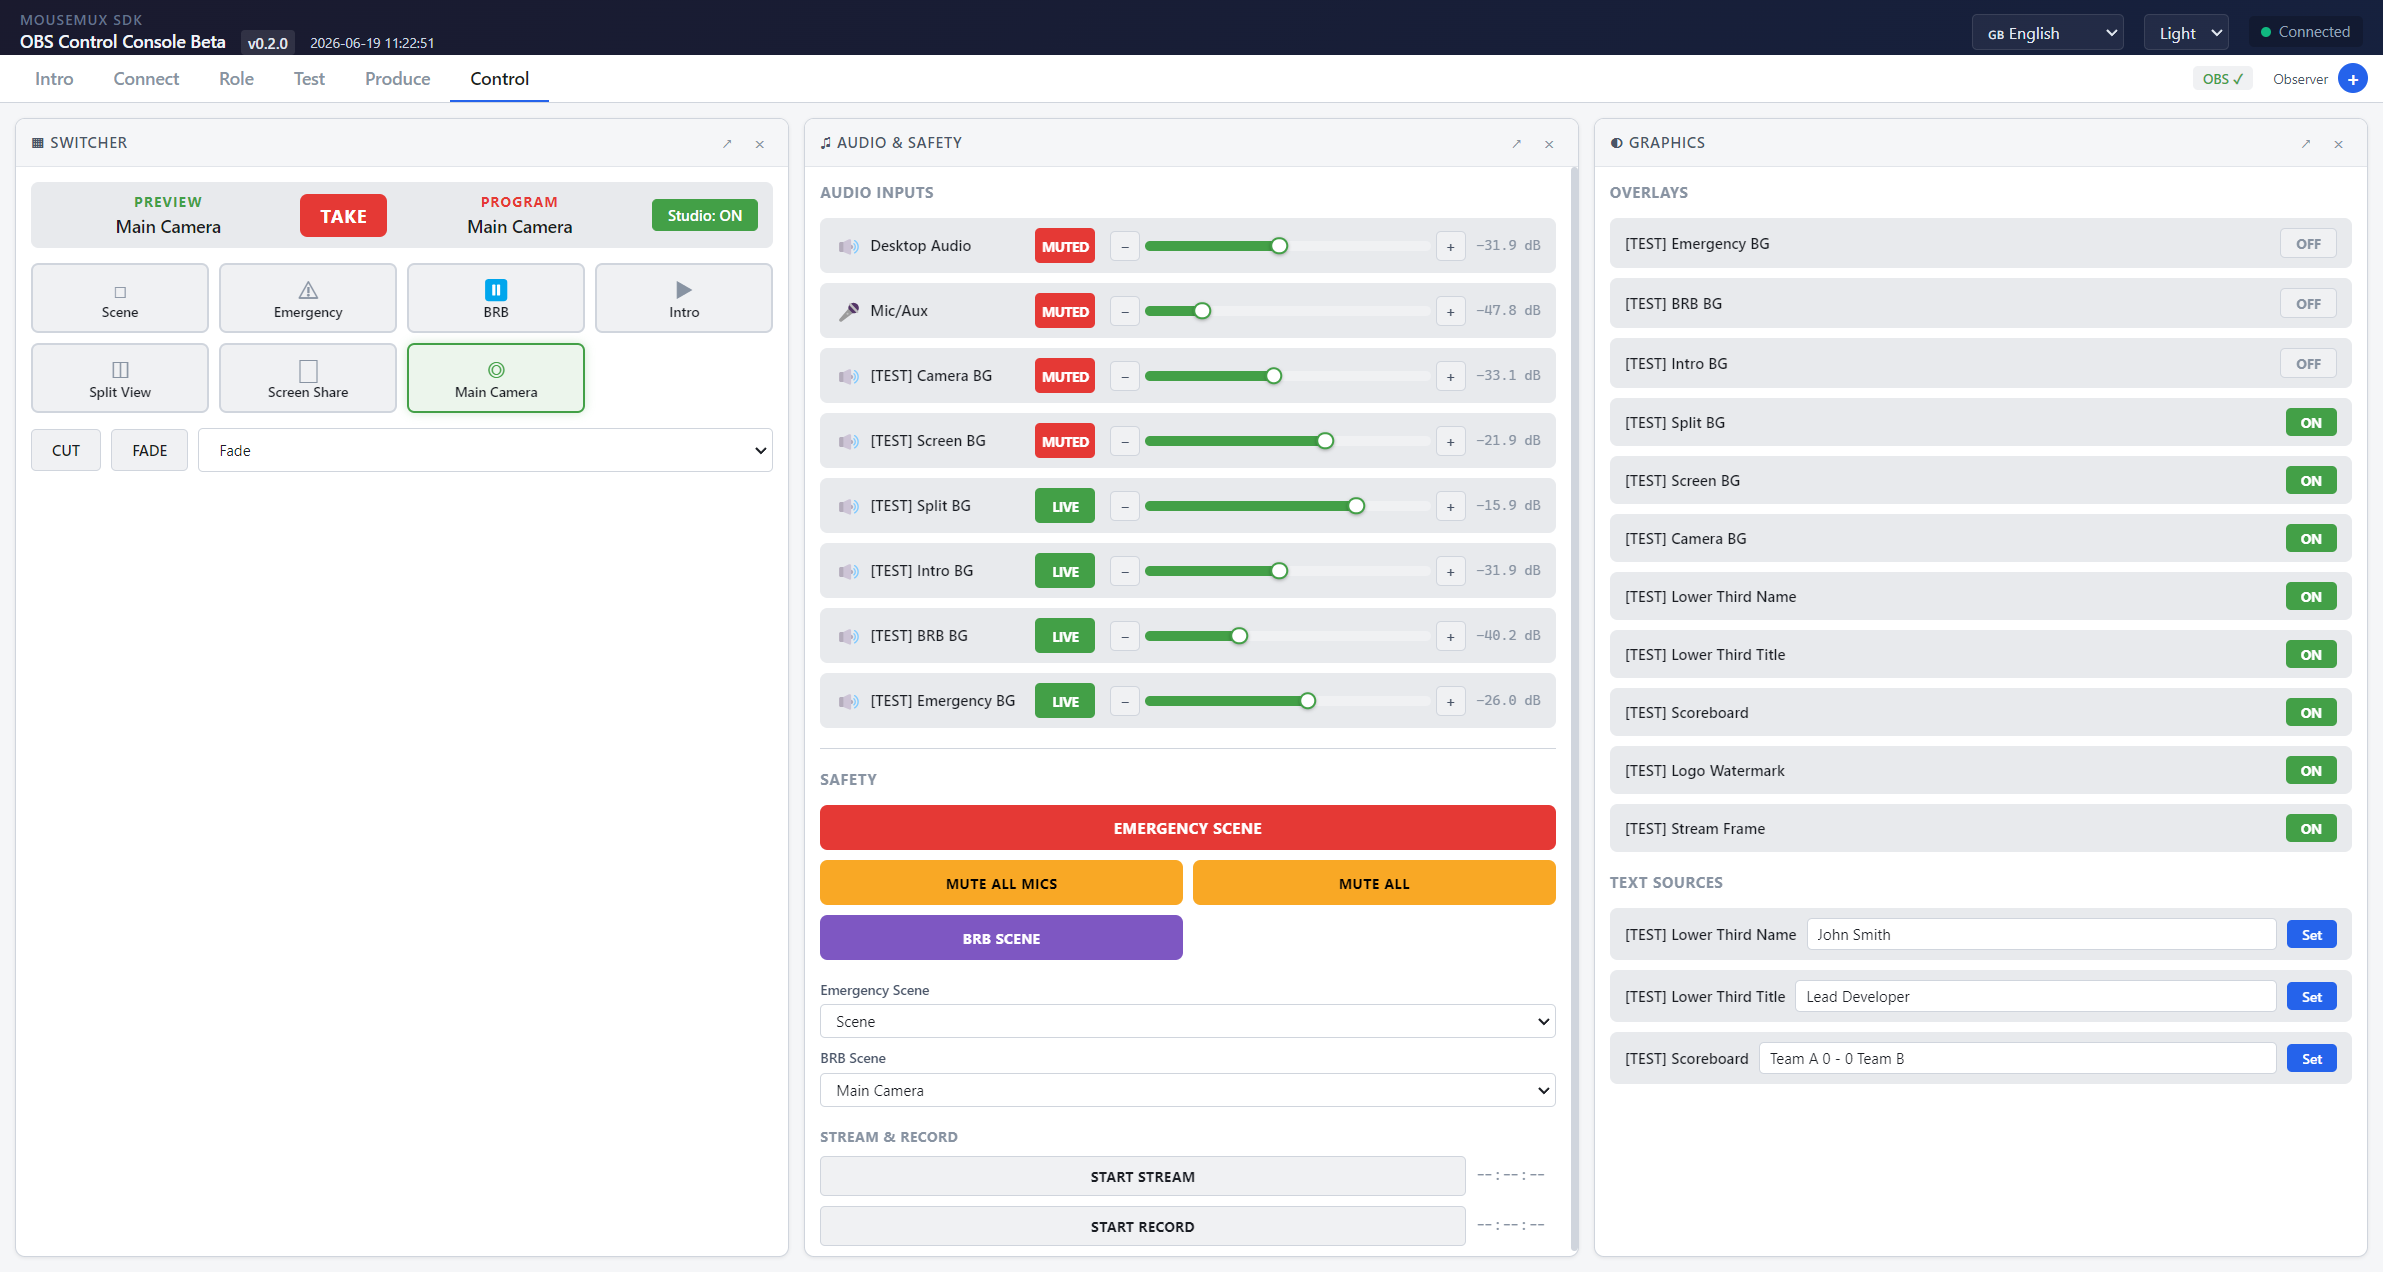The height and width of the screenshot is (1272, 2383).
Task: Click the [TEST] Camera BG speaker icon
Action: tap(848, 376)
